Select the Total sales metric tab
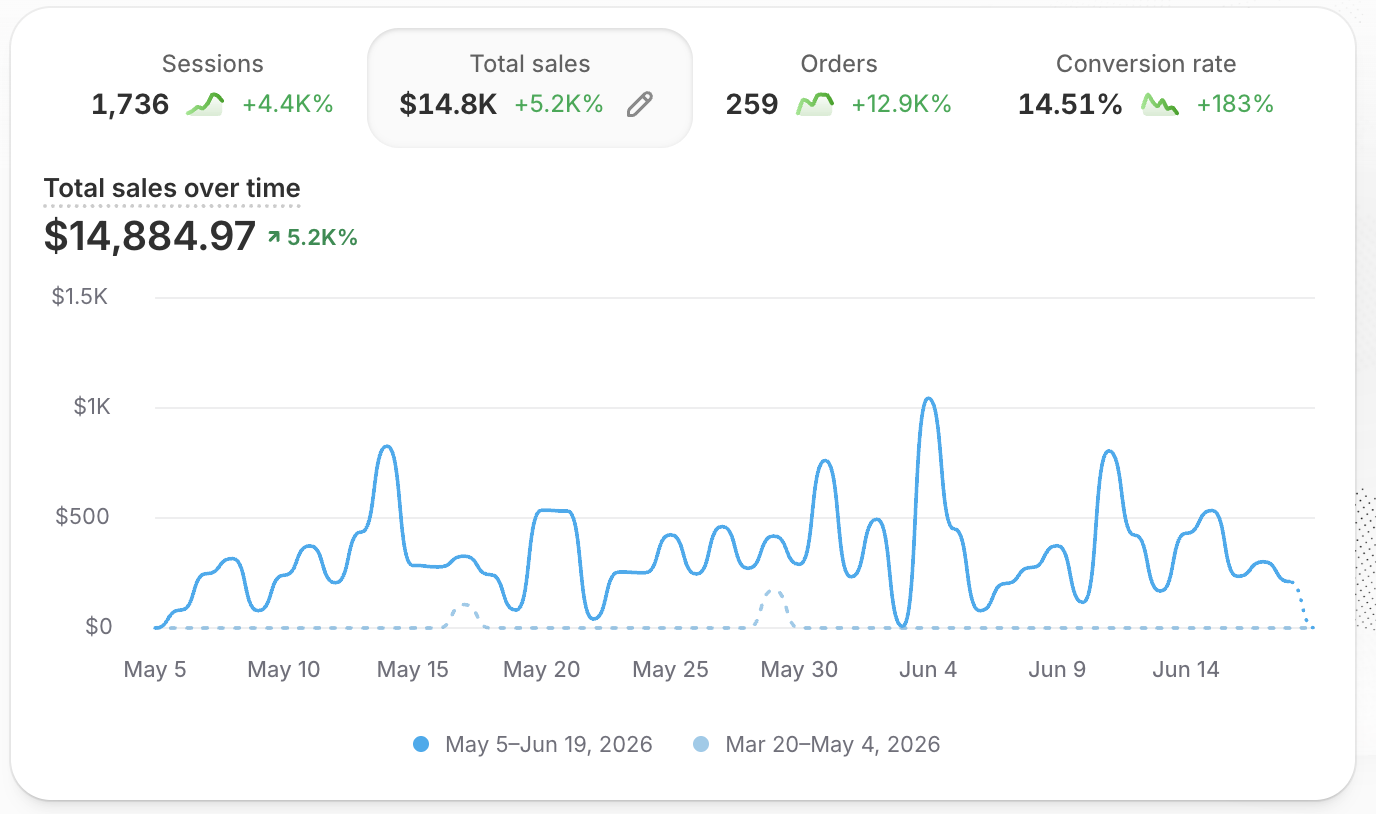Viewport: 1376px width, 814px height. click(x=530, y=87)
